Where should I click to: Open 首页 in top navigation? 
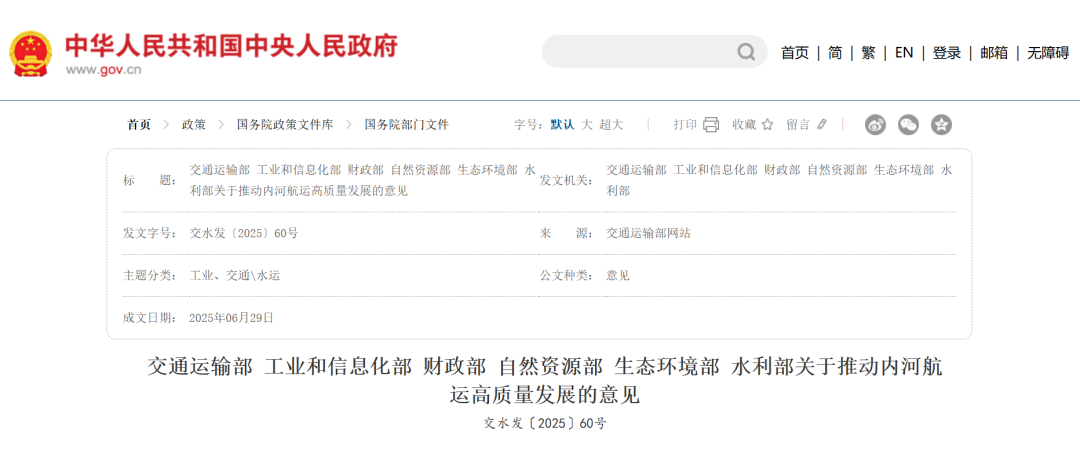pyautogui.click(x=794, y=53)
